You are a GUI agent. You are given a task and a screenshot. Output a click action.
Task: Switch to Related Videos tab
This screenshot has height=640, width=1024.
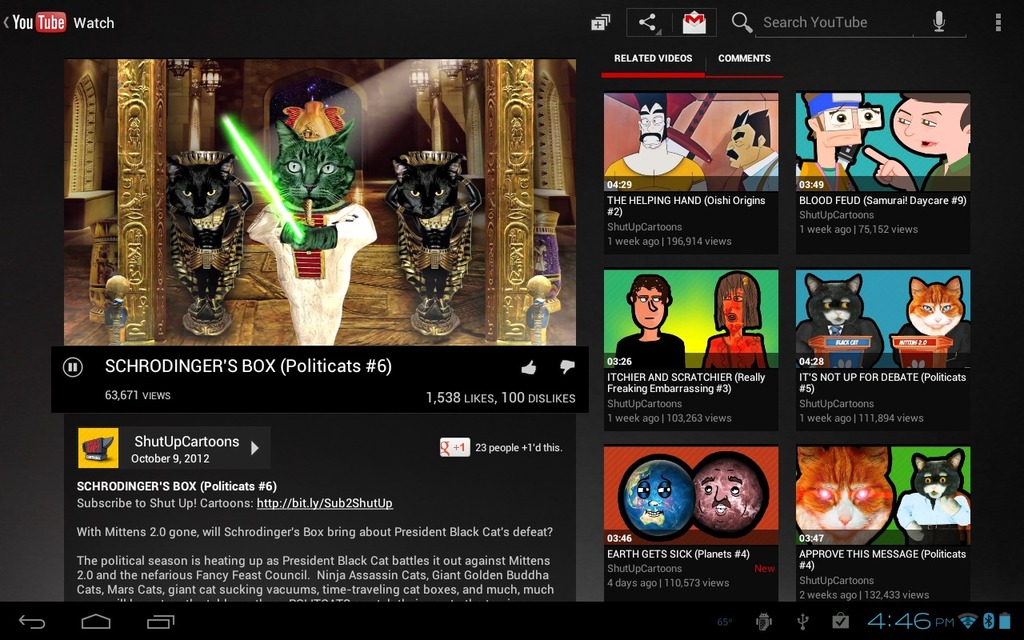[x=653, y=59]
